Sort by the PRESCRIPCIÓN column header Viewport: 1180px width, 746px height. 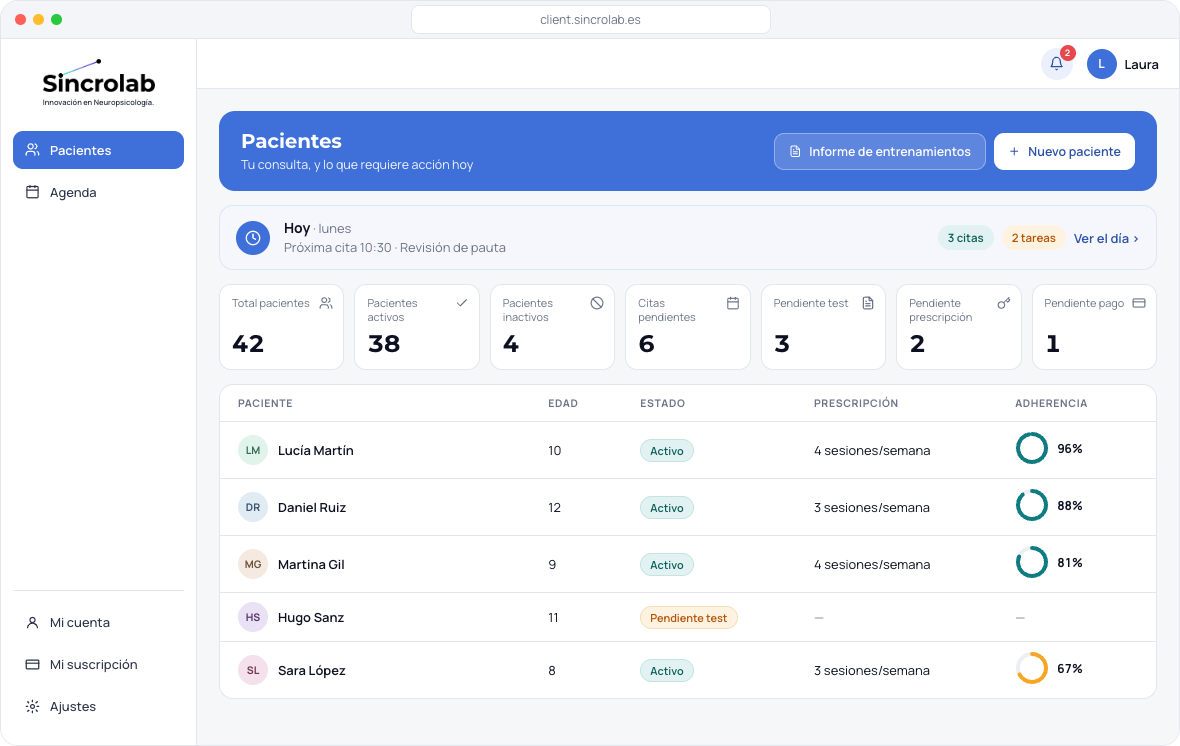click(x=856, y=403)
